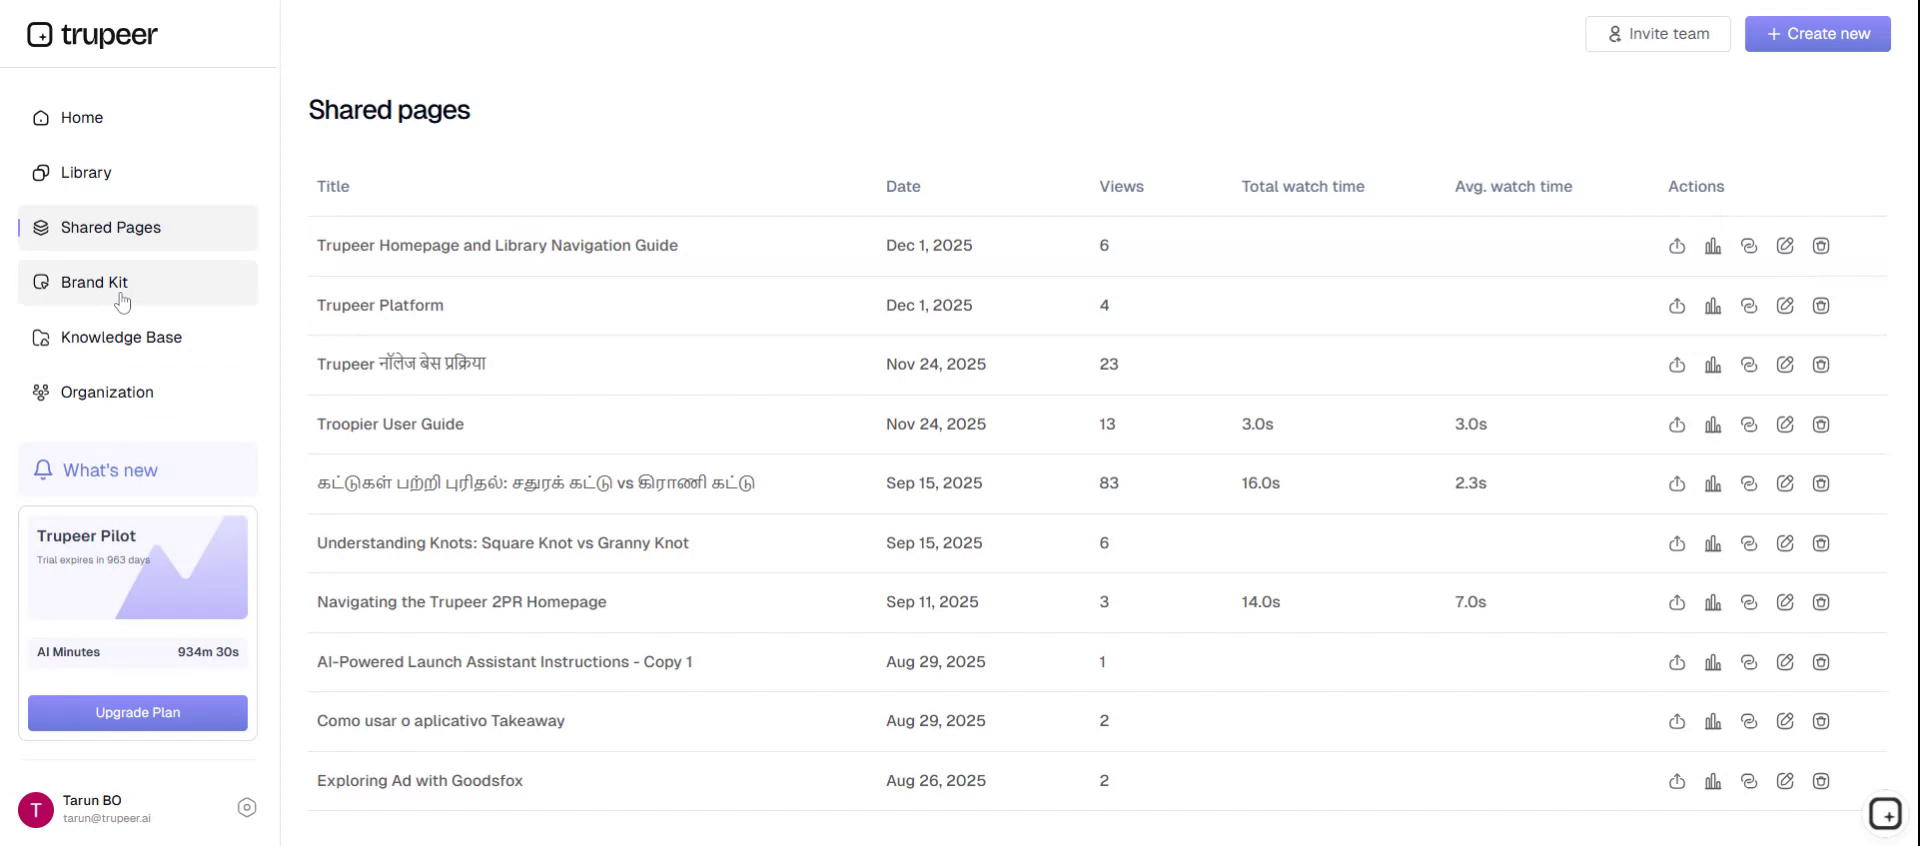
Task: Delete AI-Powered Launch Assistant Instructions - Copy 1
Action: [x=1821, y=663]
